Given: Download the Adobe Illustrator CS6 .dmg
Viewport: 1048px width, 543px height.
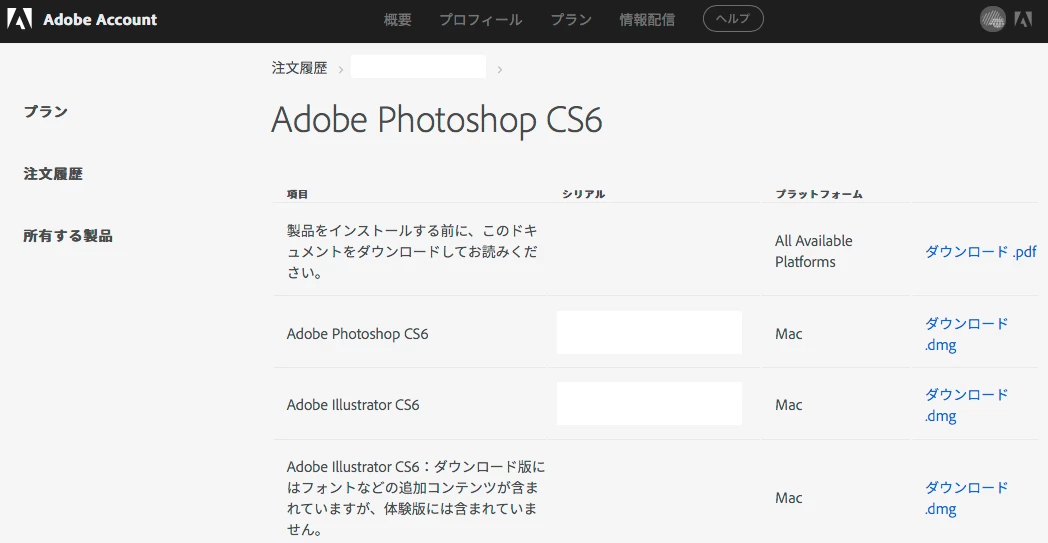Looking at the screenshot, I should pyautogui.click(x=966, y=405).
